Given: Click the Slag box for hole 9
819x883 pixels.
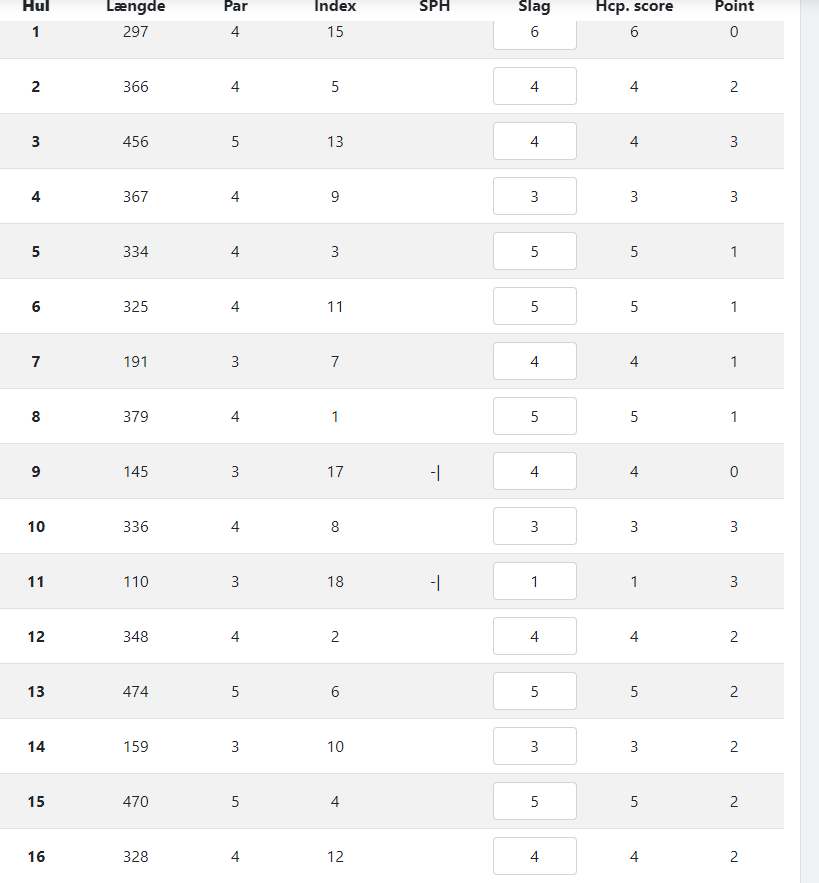Looking at the screenshot, I should [535, 471].
